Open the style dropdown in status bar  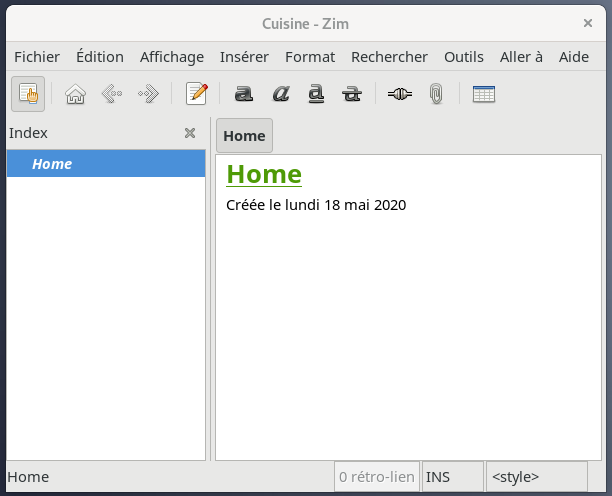pos(536,477)
